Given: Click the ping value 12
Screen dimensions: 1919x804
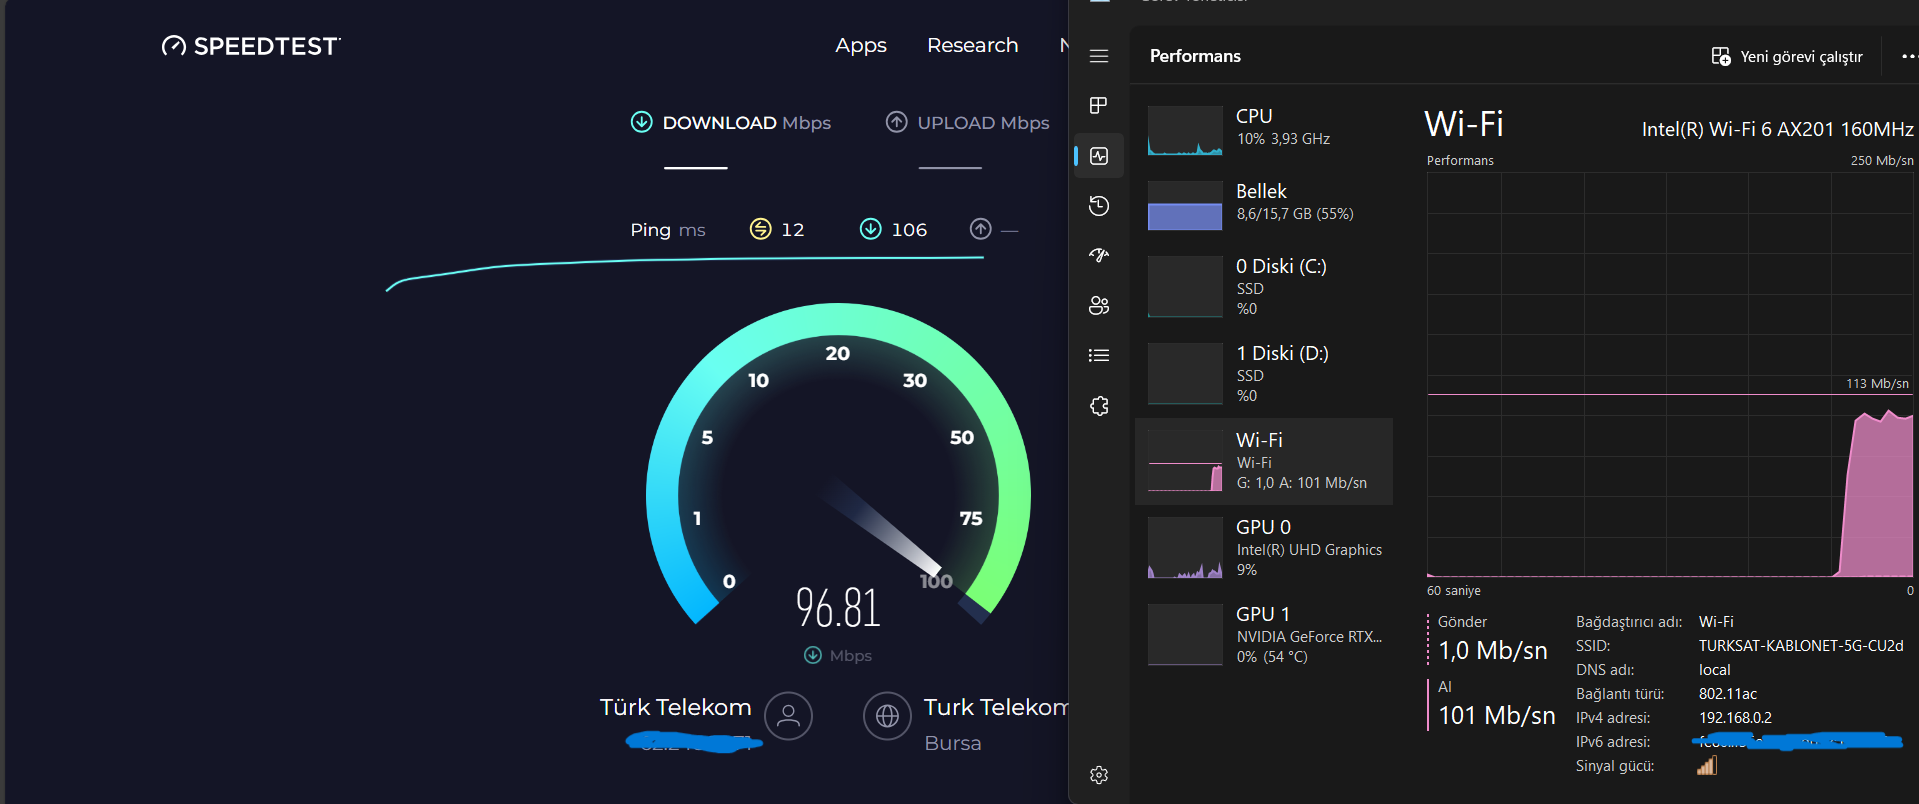Looking at the screenshot, I should (x=793, y=230).
